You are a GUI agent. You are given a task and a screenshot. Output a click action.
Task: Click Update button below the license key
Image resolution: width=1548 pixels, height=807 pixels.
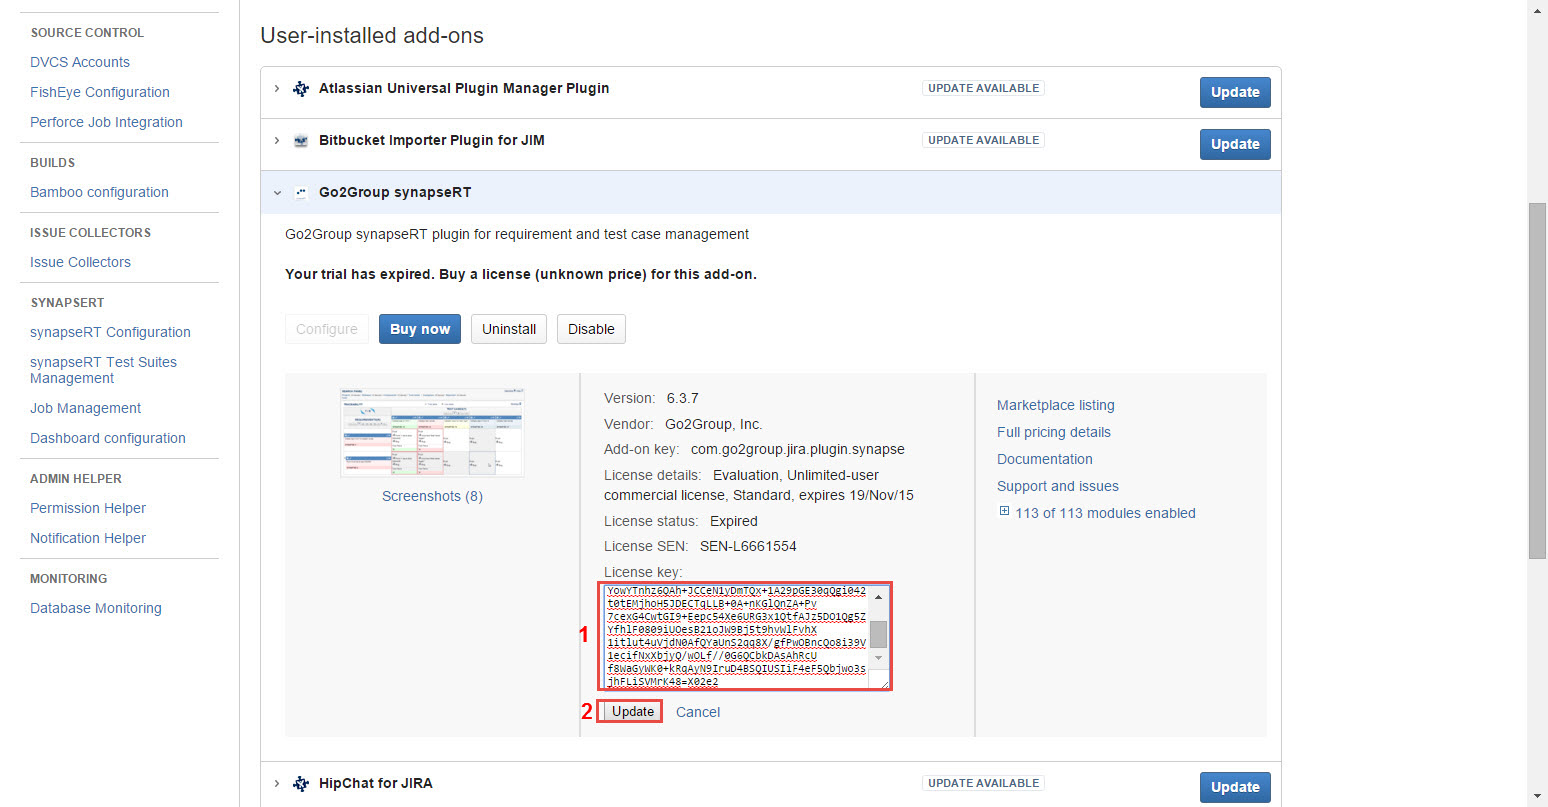click(x=632, y=712)
